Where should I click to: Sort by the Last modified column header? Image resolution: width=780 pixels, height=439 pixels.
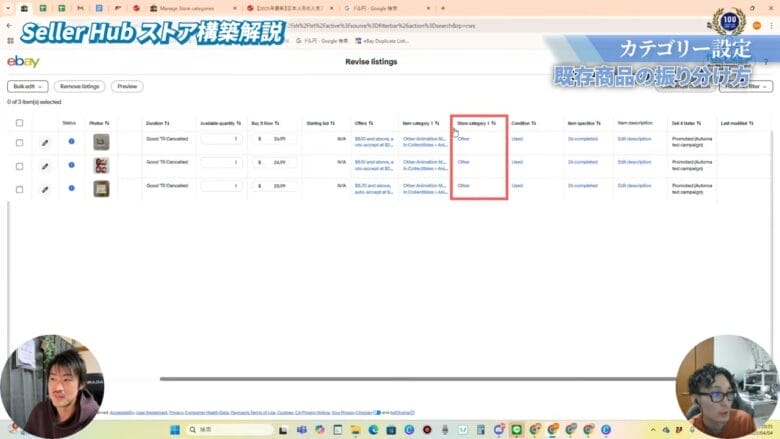click(x=737, y=123)
